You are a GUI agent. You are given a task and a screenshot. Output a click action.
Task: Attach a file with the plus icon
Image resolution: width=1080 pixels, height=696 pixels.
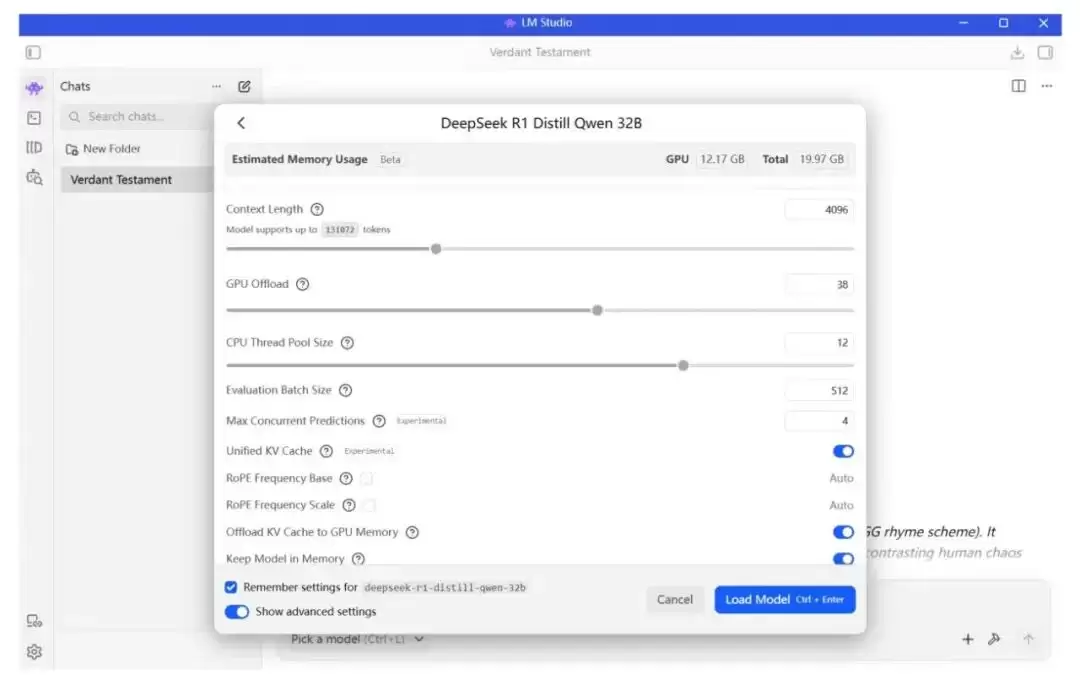click(x=967, y=639)
